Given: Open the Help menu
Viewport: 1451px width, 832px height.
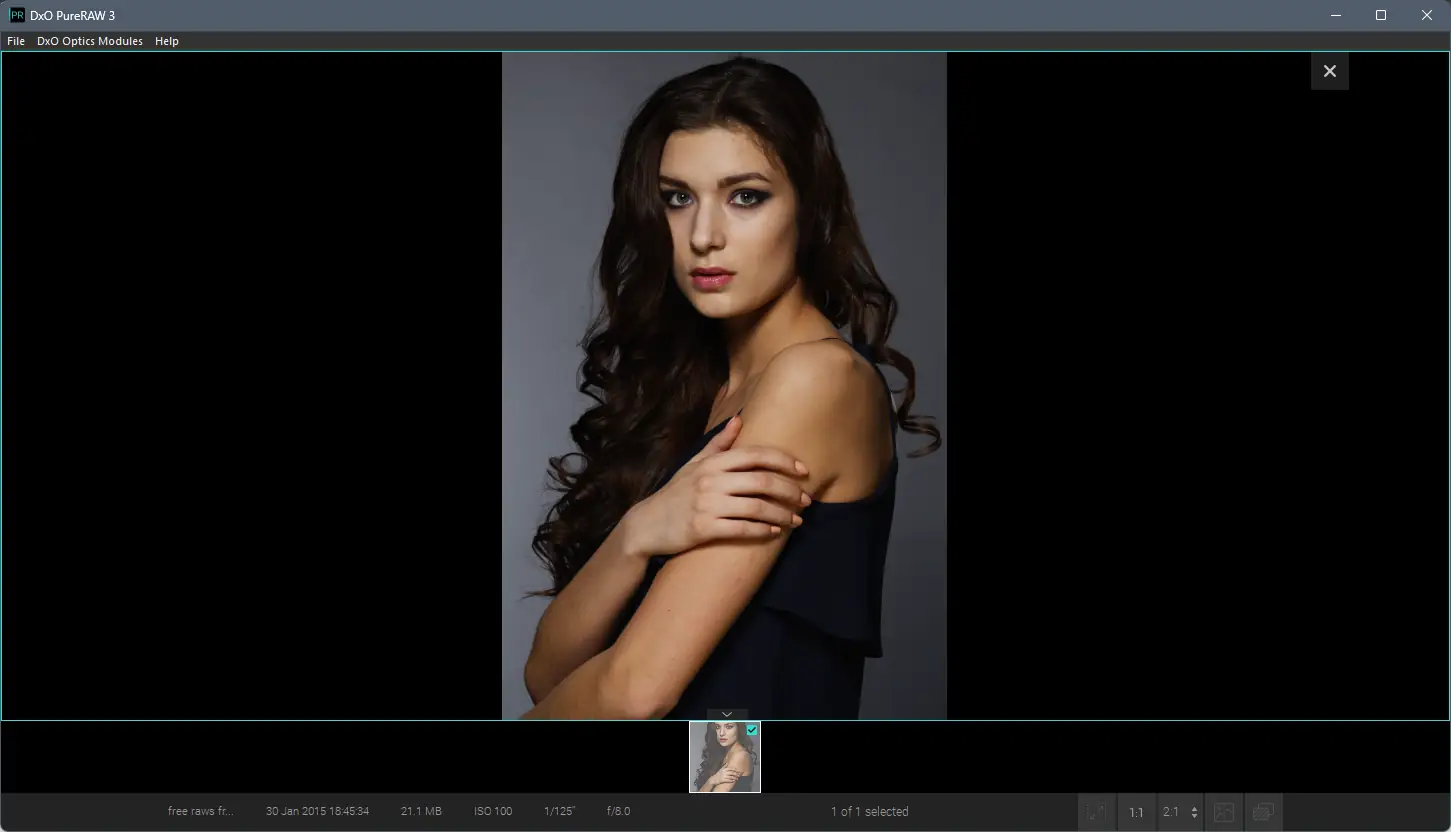Looking at the screenshot, I should [167, 41].
